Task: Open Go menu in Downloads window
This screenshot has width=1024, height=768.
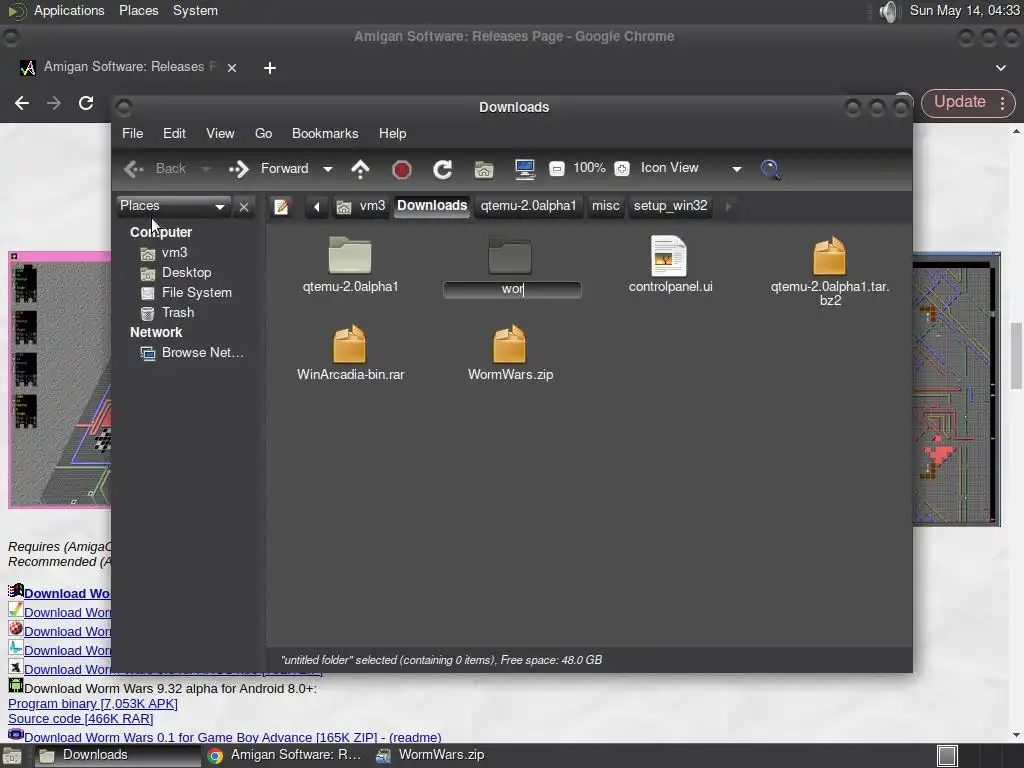Action: point(263,133)
